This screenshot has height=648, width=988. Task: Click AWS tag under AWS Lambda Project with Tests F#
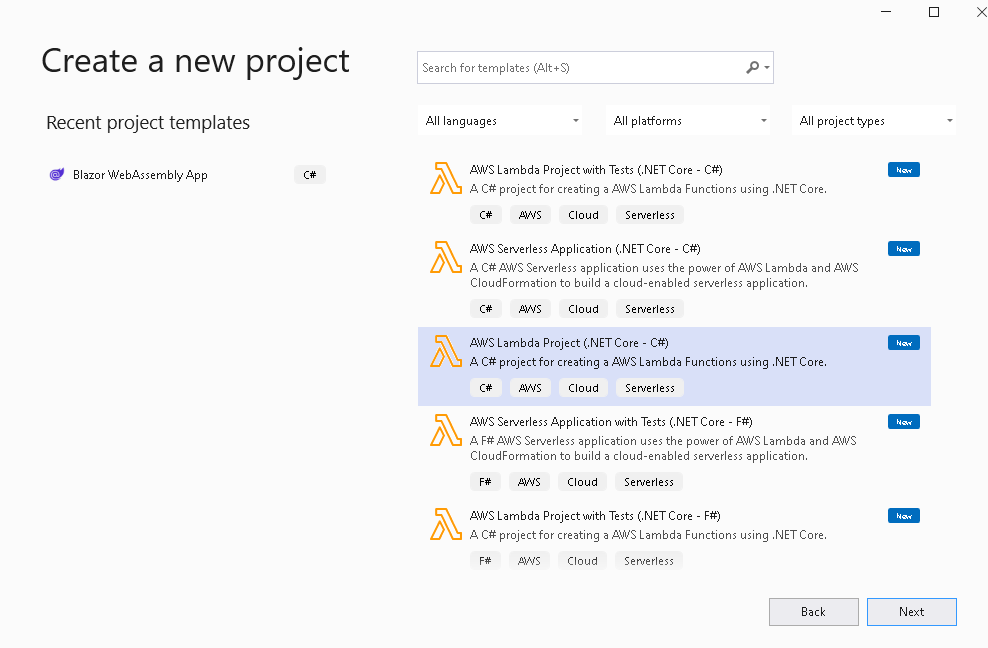coord(529,560)
